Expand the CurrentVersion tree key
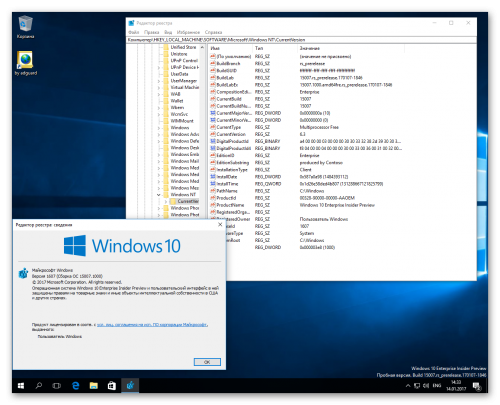This screenshot has height=405, width=500. point(166,201)
